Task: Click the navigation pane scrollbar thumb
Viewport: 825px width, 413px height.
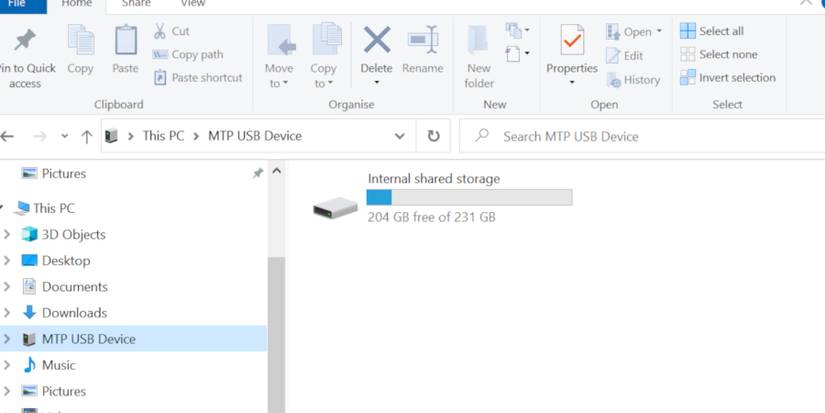Action: click(276, 335)
